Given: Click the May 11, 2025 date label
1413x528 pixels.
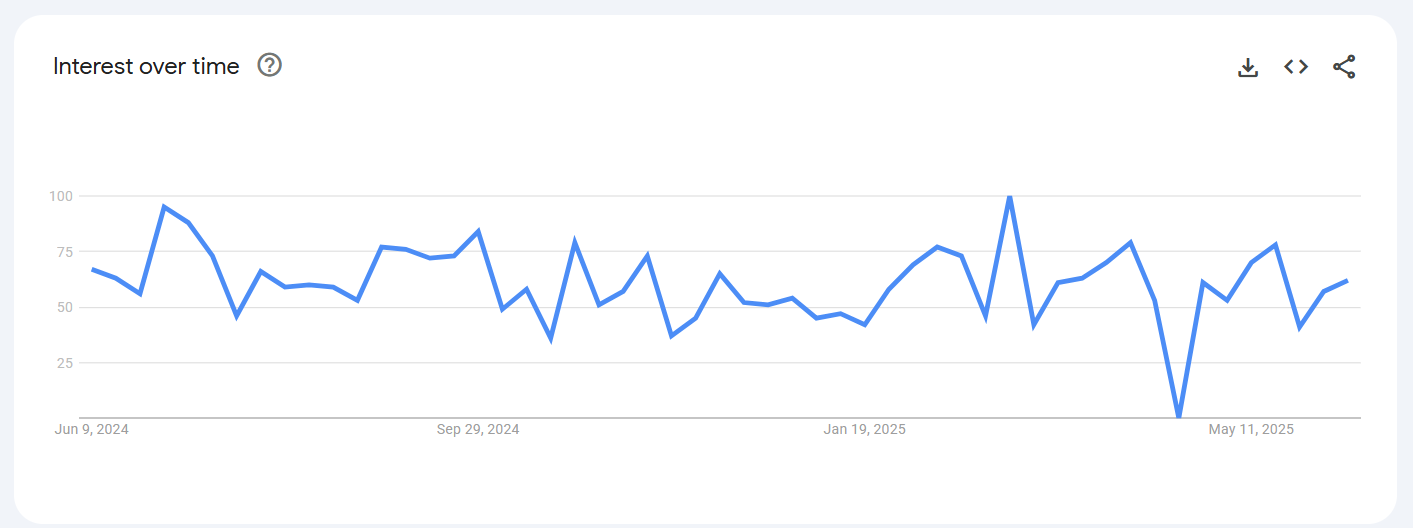Looking at the screenshot, I should [1251, 430].
